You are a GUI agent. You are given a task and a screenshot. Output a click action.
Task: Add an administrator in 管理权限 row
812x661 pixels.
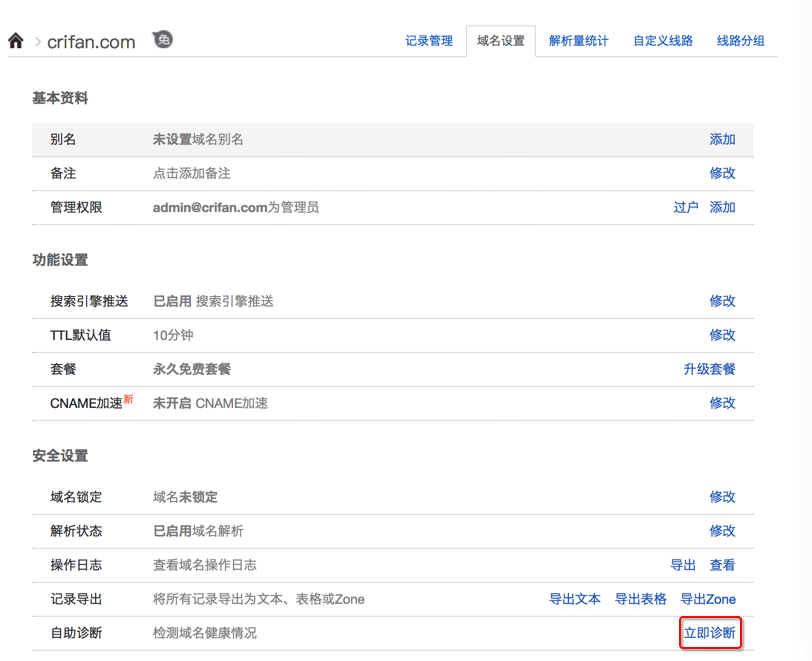722,207
